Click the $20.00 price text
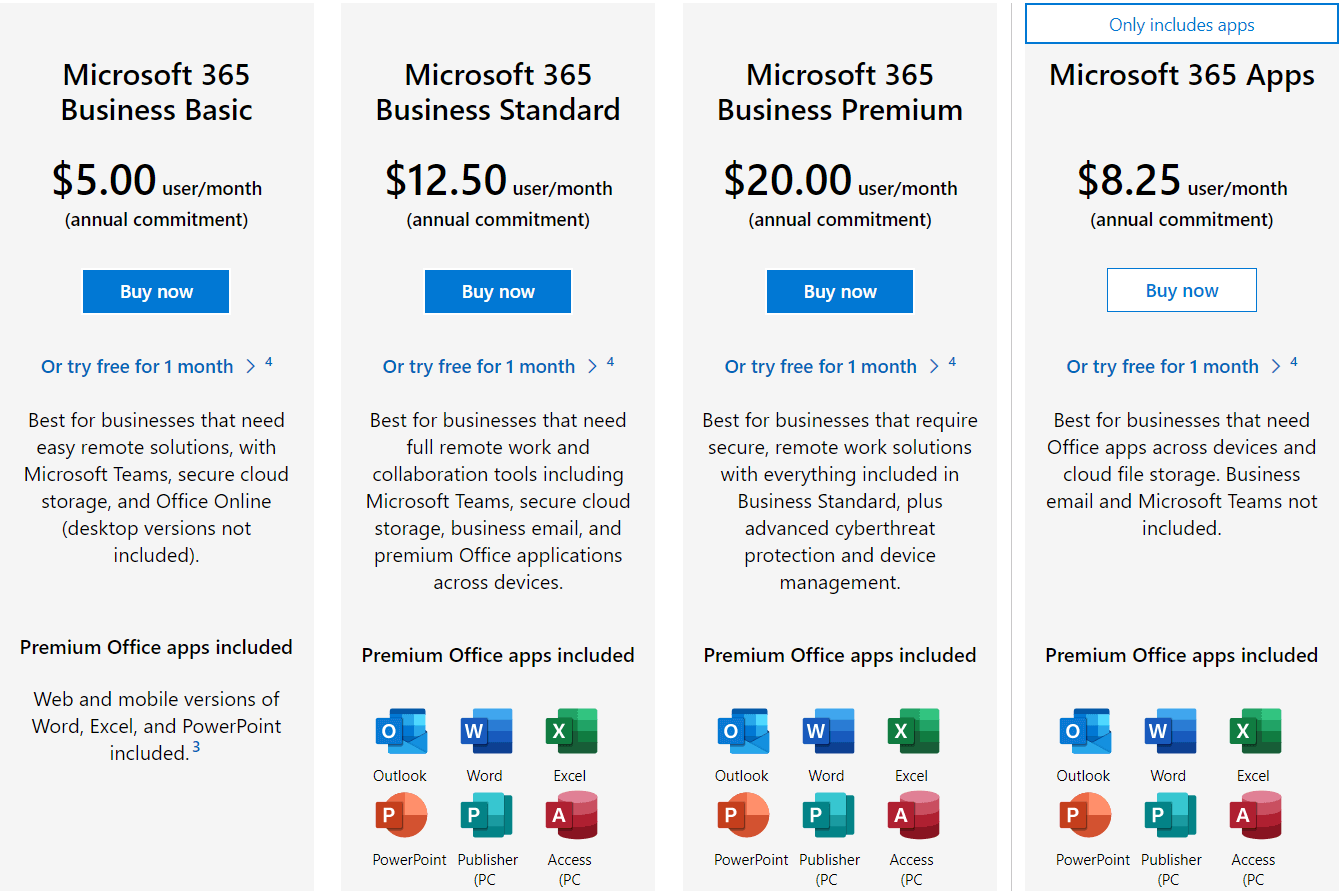 point(788,180)
